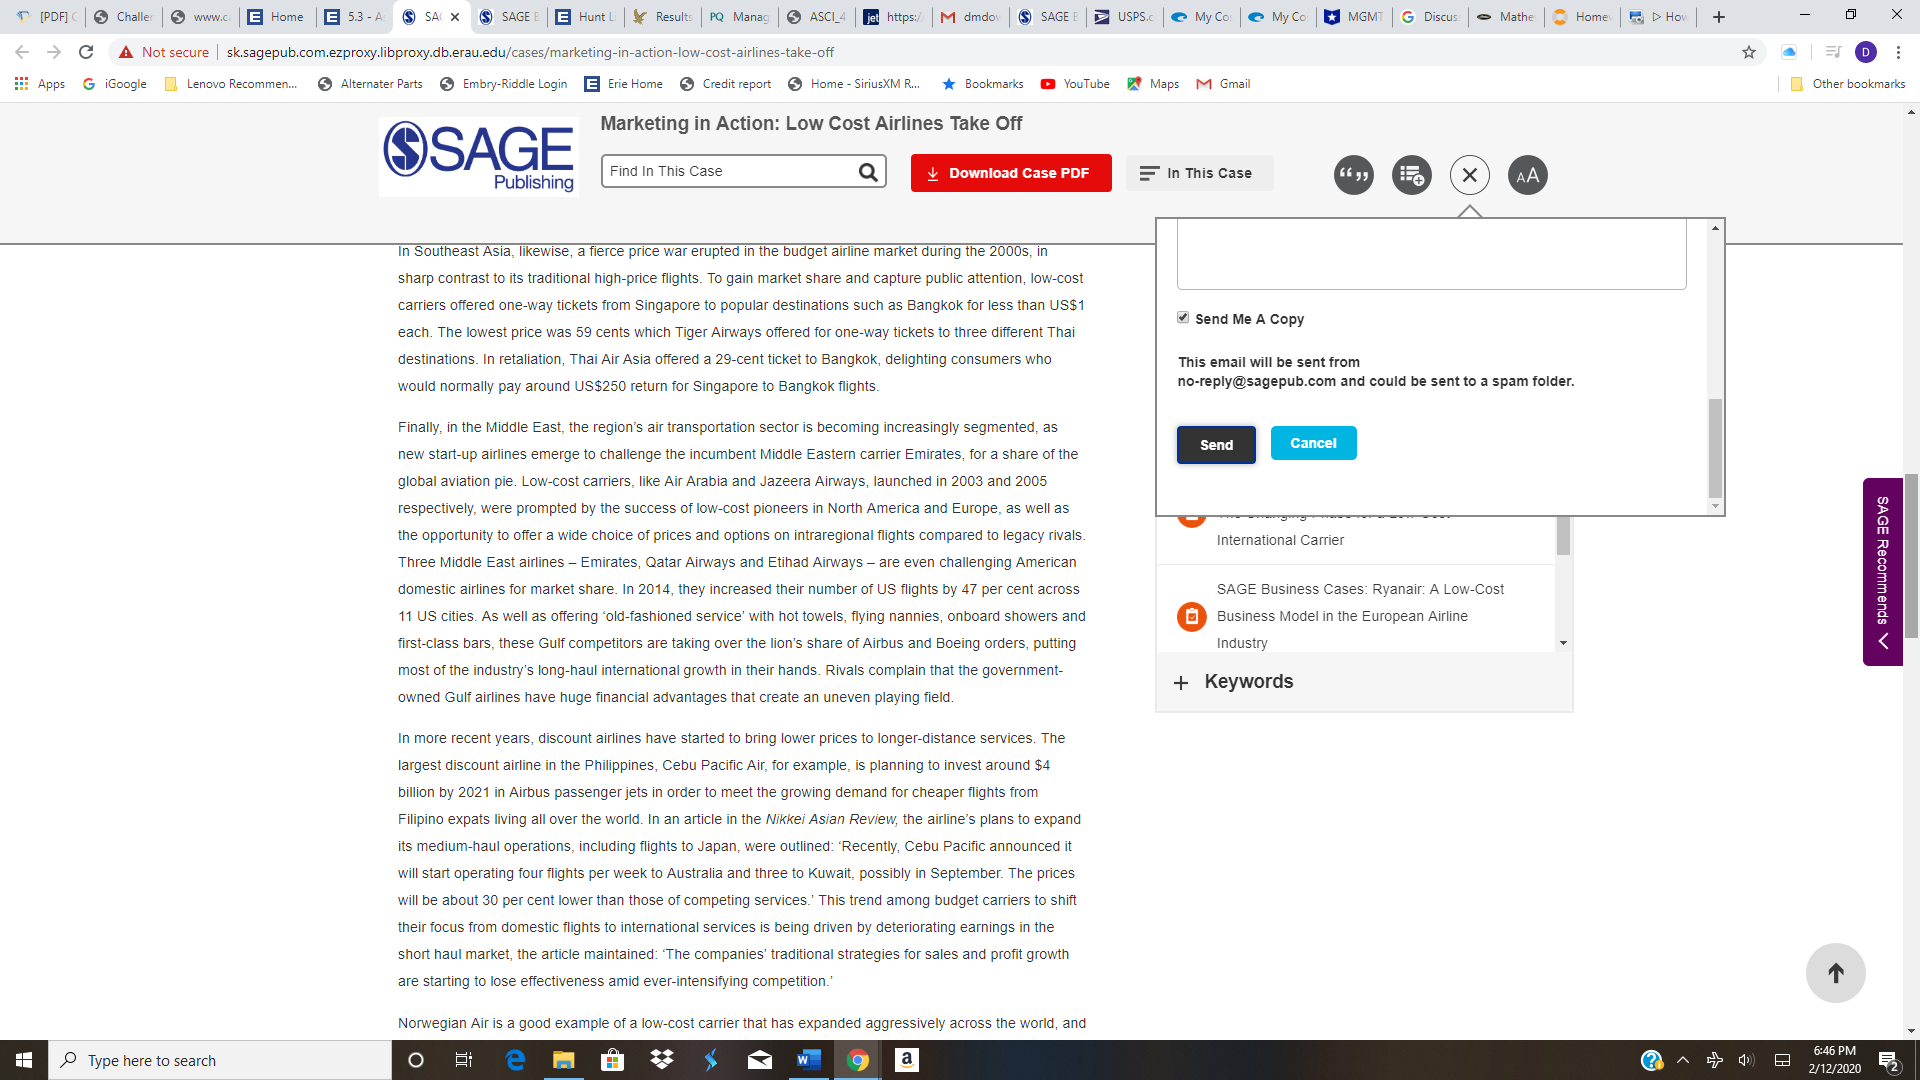
Task: Open Task View on the taskbar
Action: coord(464,1060)
